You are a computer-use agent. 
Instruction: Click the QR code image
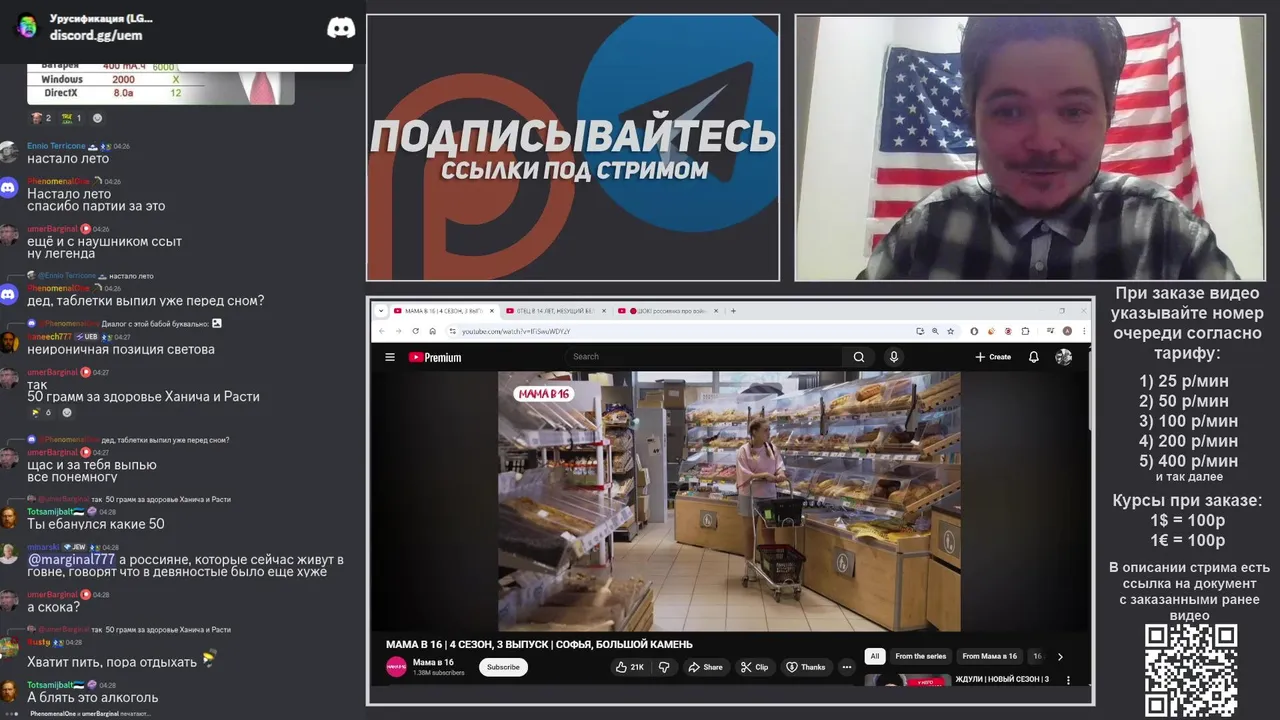1191,671
